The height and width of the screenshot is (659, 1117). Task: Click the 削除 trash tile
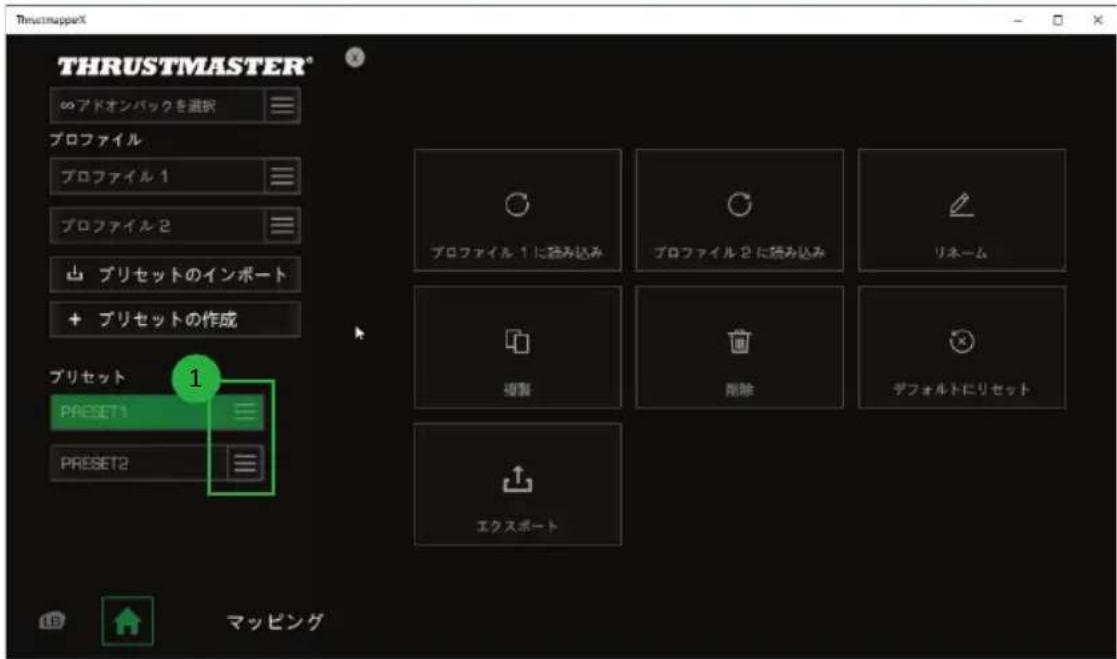pyautogui.click(x=739, y=348)
